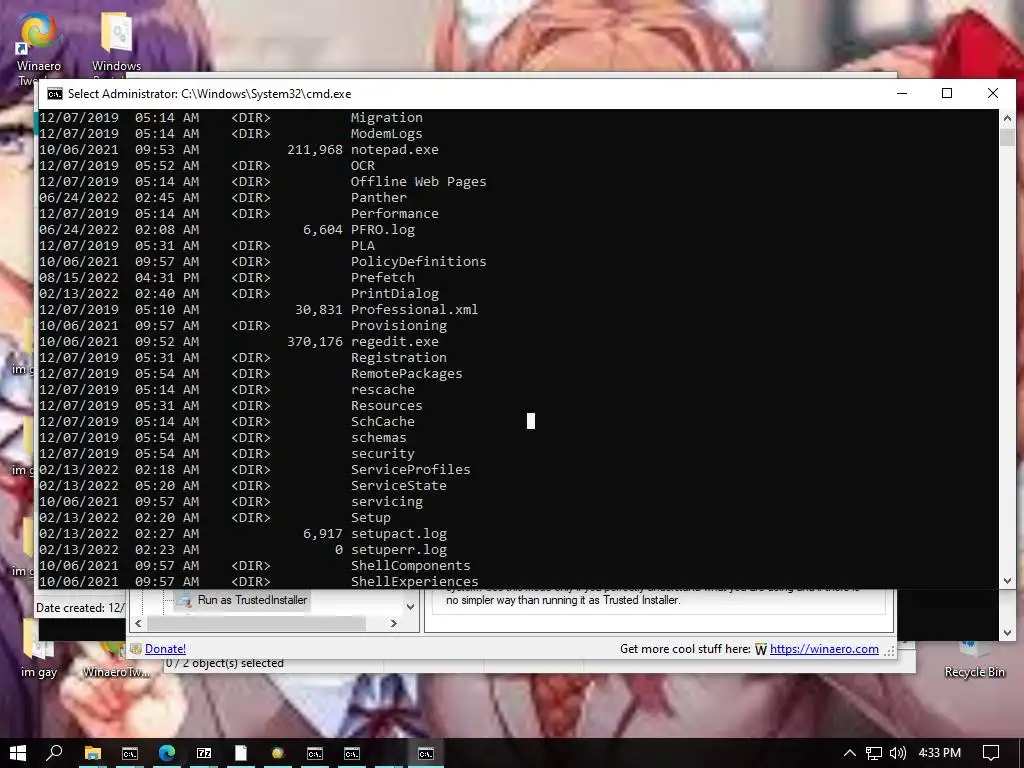Image resolution: width=1024 pixels, height=768 pixels.
Task: Click 'regedit.exe' in the listing
Action: tap(394, 342)
